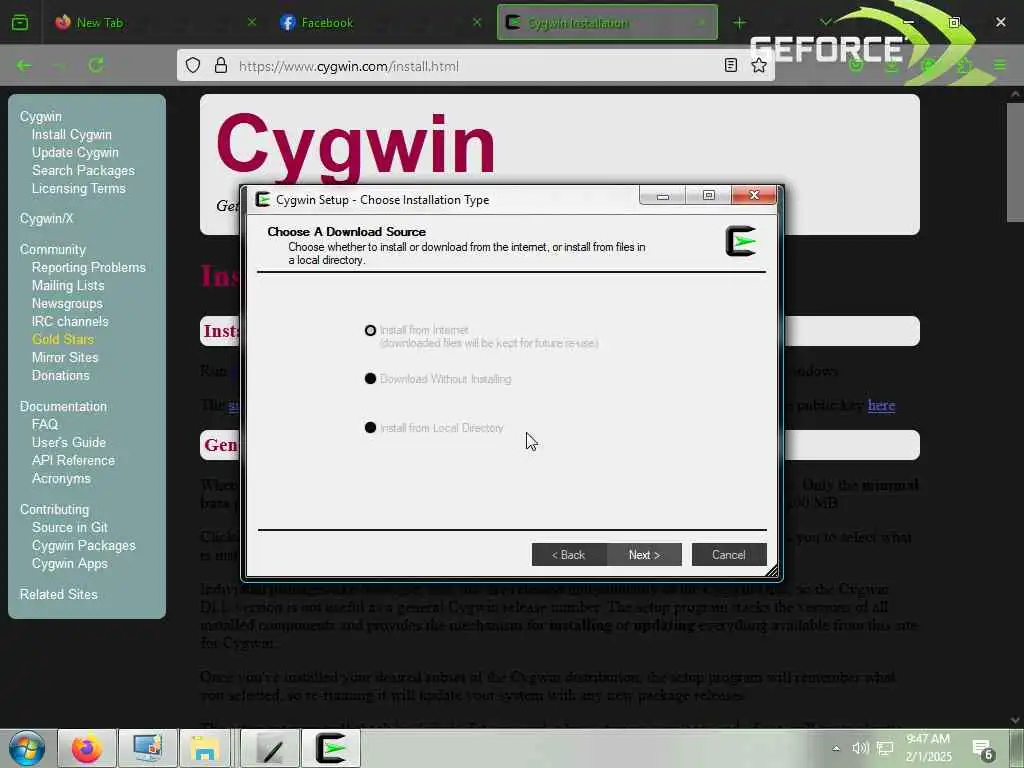This screenshot has height=768, width=1024.
Task: Click pen tablet app icon in taskbar
Action: pyautogui.click(x=271, y=748)
